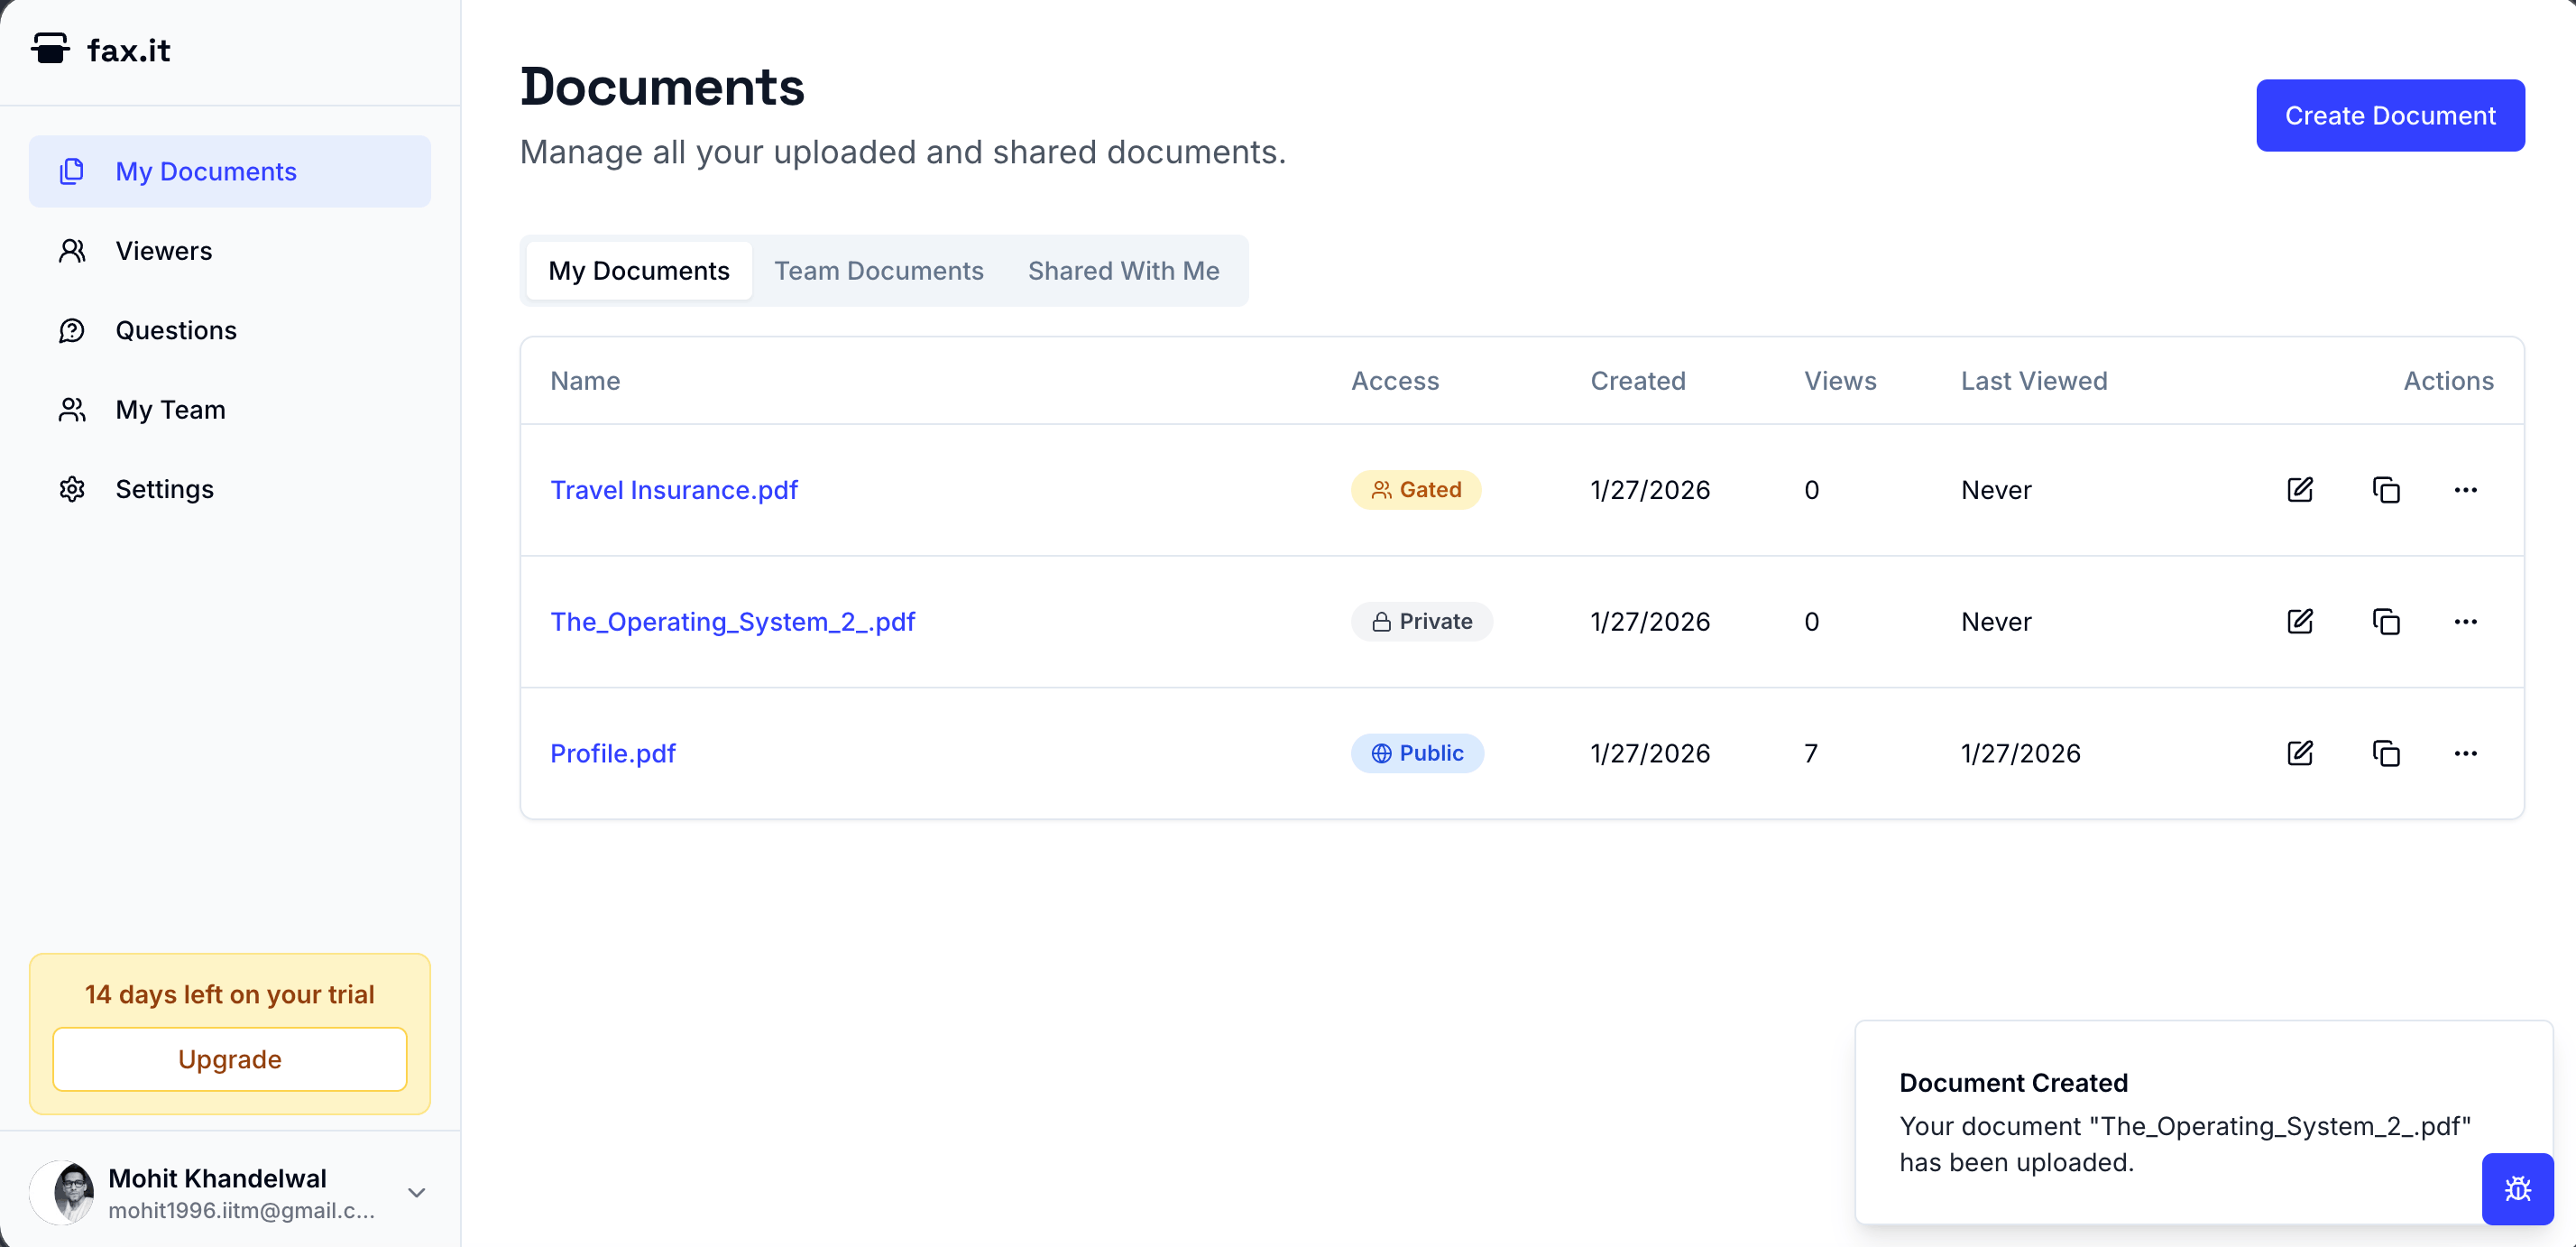Screen dimensions: 2576x1247
Task: Switch to the Team Documents tab
Action: point(878,271)
